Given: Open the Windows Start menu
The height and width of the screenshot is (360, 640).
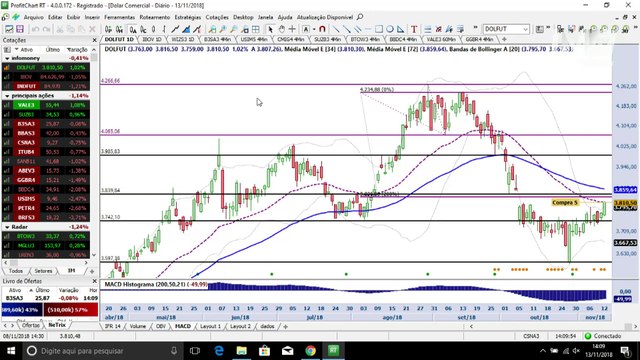Looking at the screenshot, I should [11, 351].
